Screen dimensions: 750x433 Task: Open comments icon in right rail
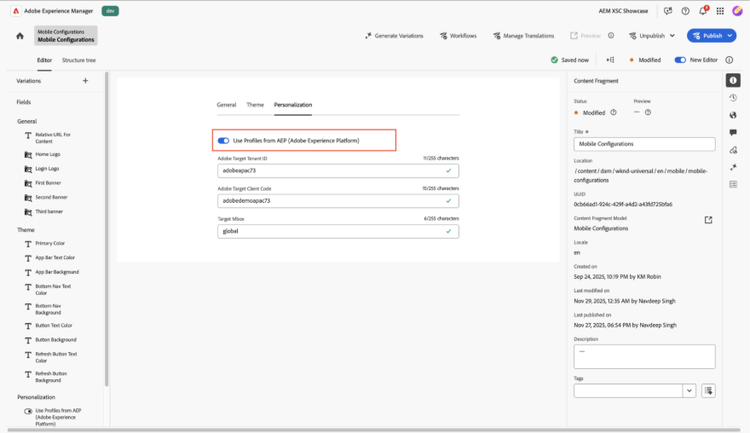point(733,133)
